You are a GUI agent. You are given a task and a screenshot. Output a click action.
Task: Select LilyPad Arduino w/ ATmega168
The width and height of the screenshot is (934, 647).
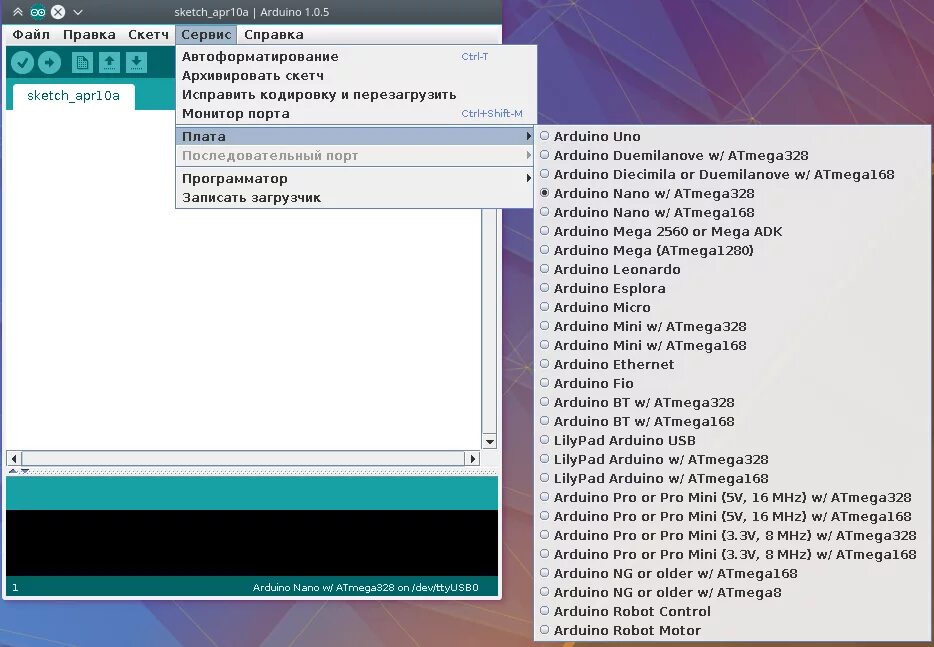(x=732, y=478)
